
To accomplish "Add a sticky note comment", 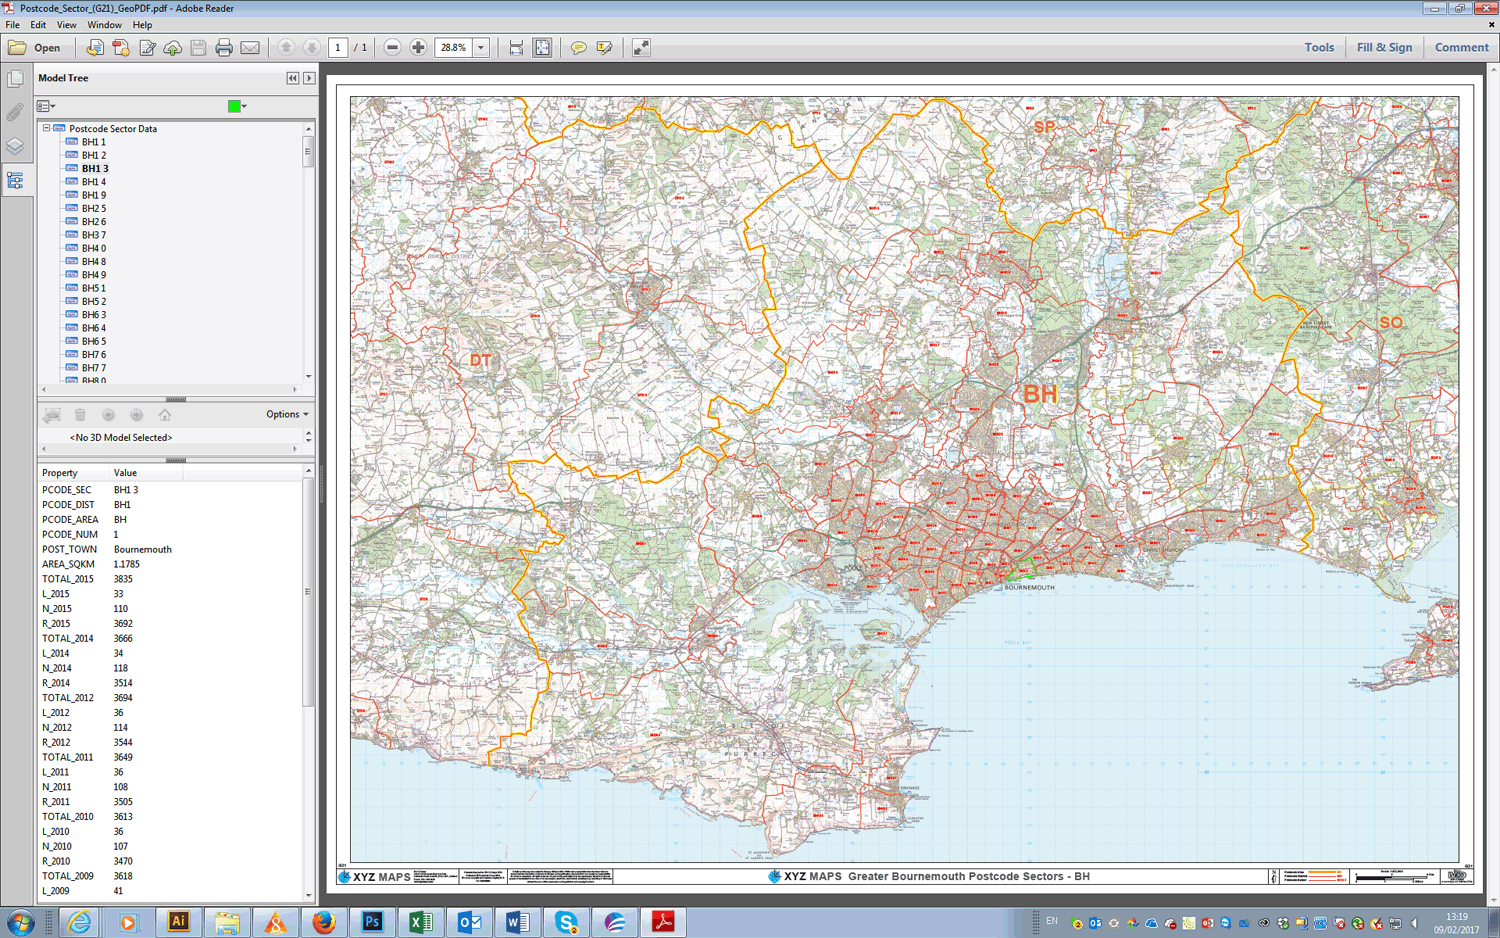I will 578,47.
